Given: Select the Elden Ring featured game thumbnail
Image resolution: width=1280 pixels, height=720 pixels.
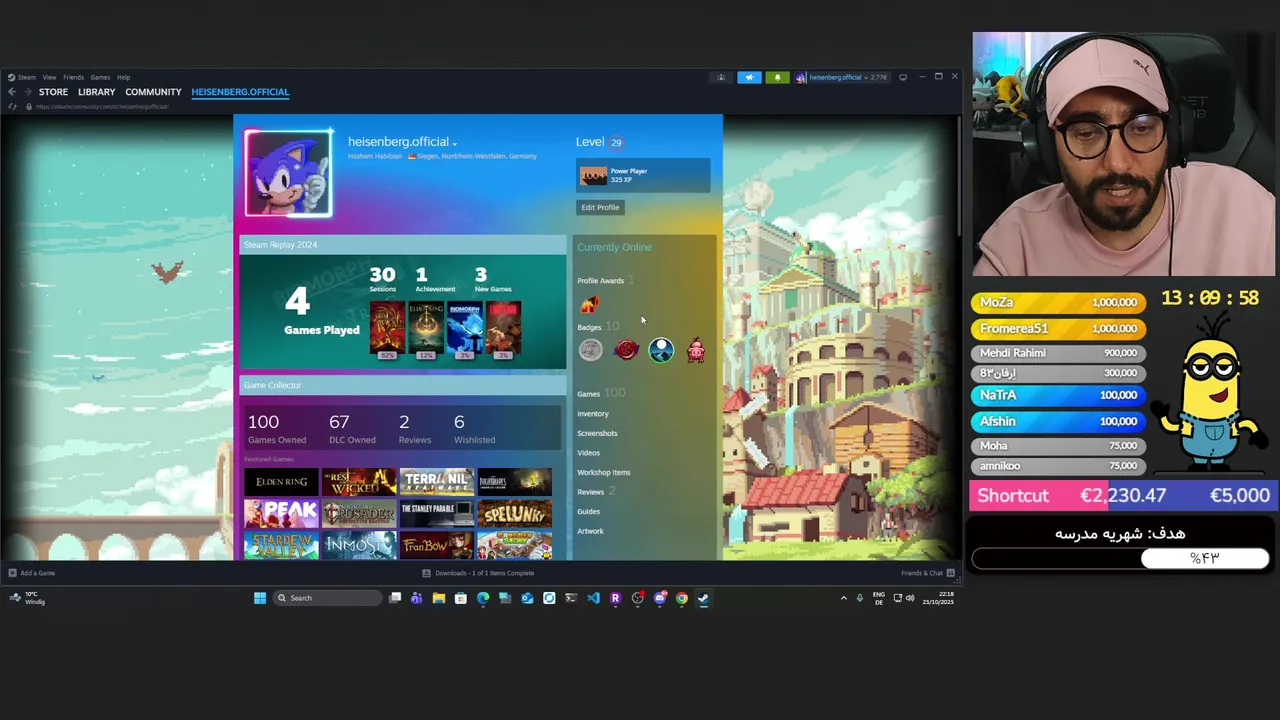Looking at the screenshot, I should tap(281, 482).
